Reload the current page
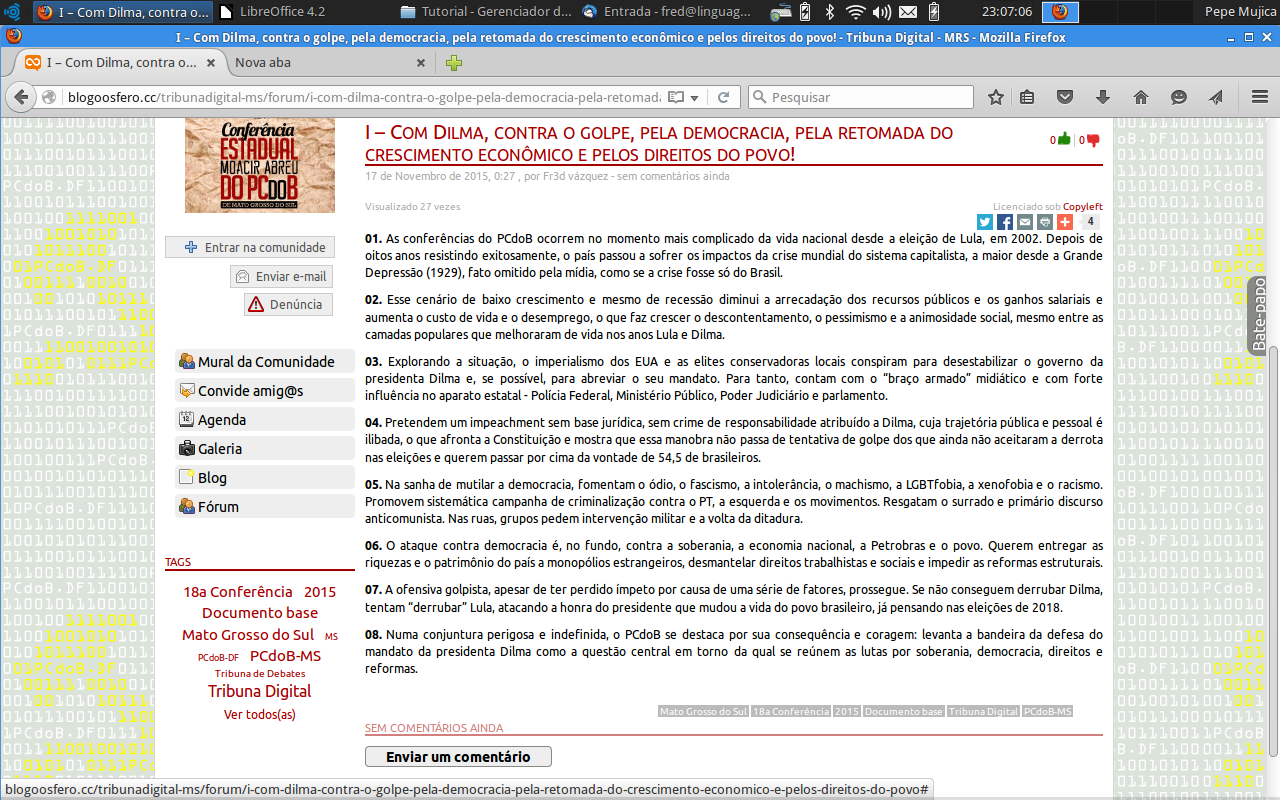This screenshot has height=800, width=1280. pos(723,97)
